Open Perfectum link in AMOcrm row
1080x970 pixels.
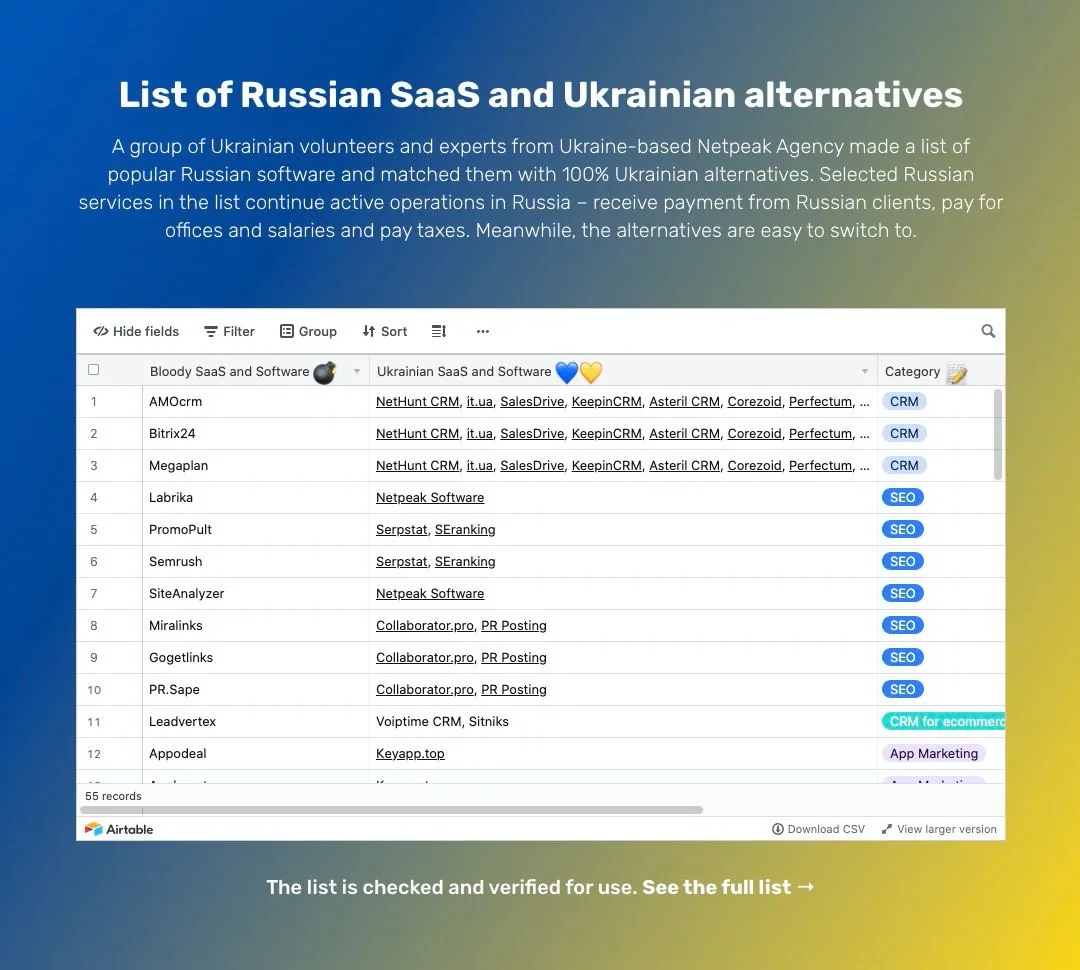pyautogui.click(x=820, y=402)
